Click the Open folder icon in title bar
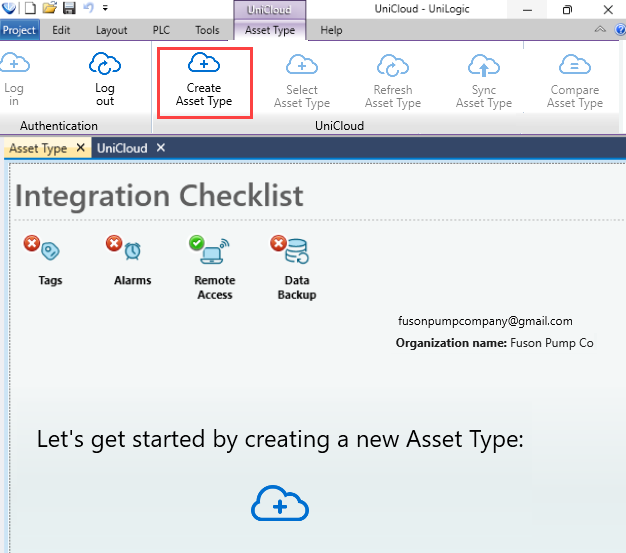 click(48, 9)
